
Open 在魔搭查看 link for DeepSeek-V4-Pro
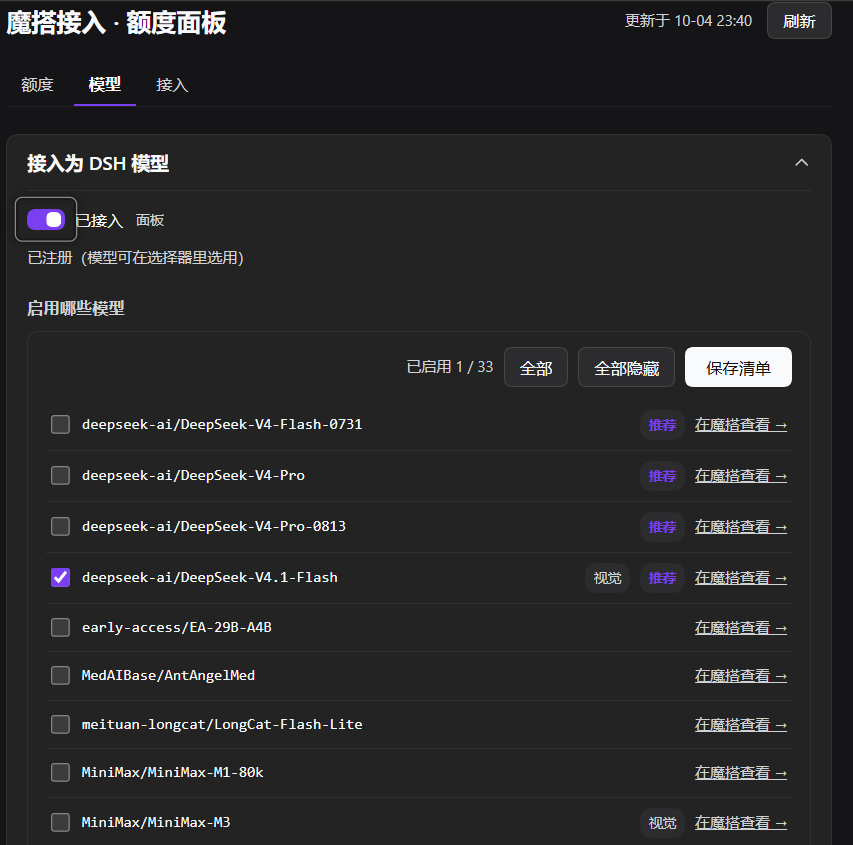(740, 476)
